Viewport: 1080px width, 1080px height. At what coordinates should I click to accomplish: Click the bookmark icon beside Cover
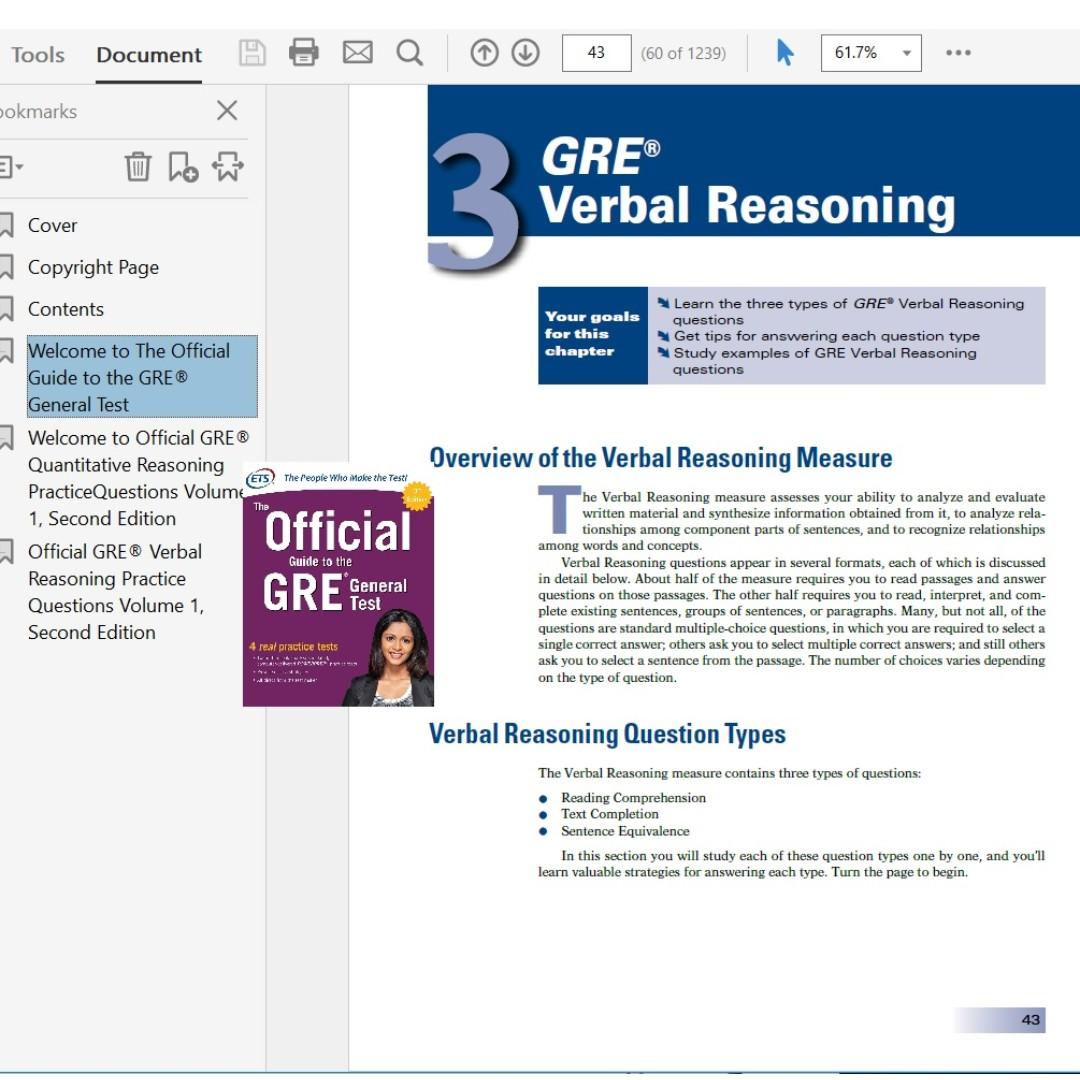(6, 225)
